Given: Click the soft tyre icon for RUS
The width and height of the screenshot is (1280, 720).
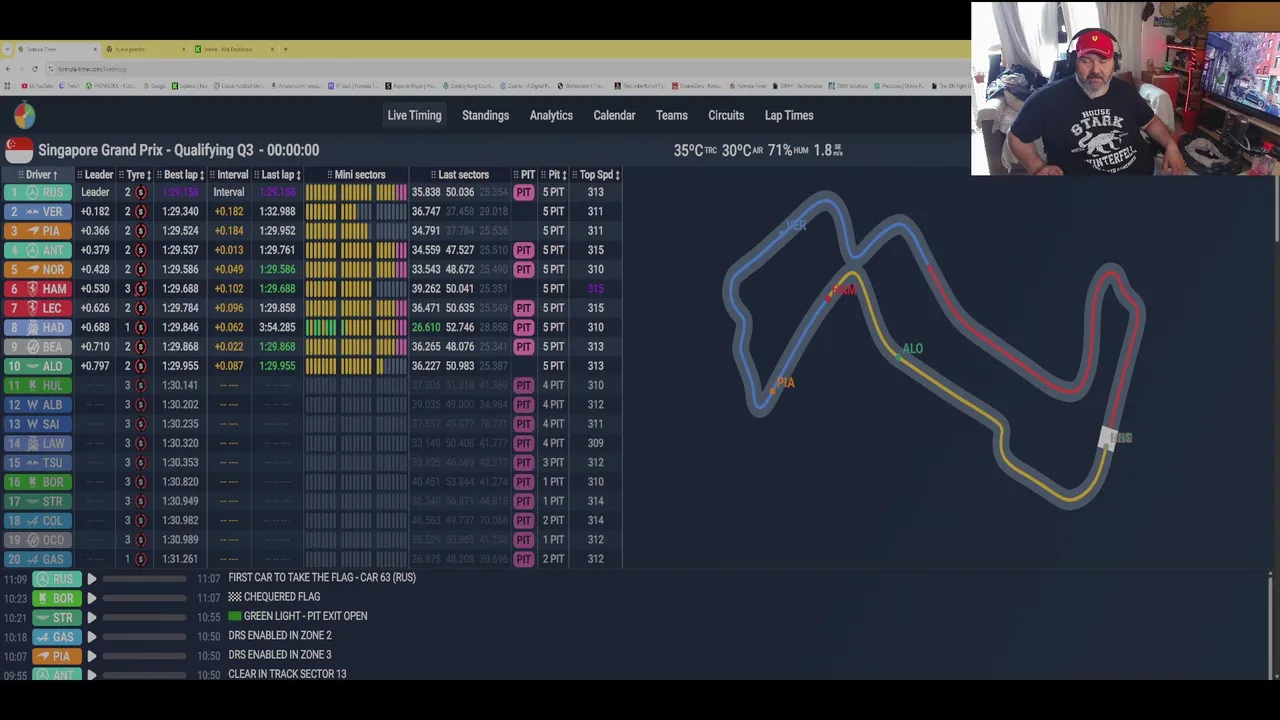Looking at the screenshot, I should [141, 192].
